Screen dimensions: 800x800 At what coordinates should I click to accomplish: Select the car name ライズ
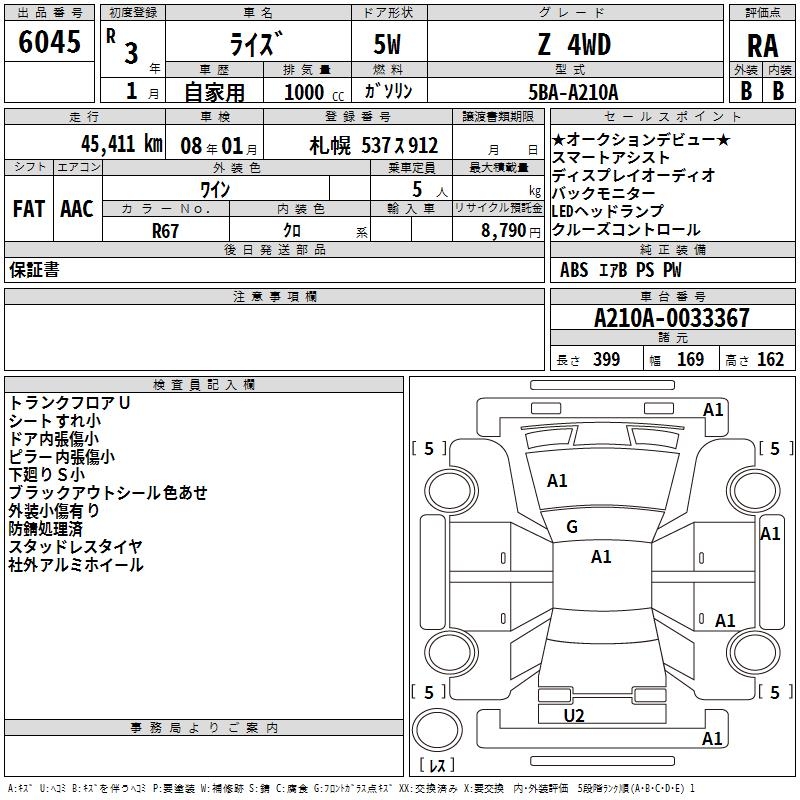(x=256, y=43)
